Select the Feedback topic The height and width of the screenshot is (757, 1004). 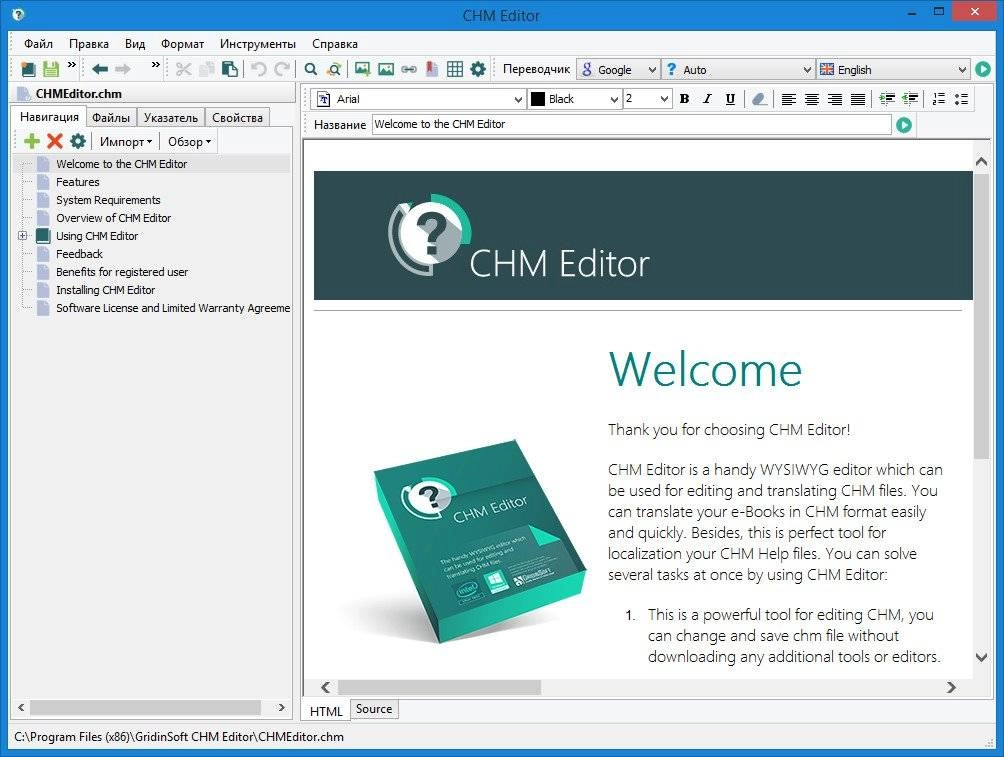pyautogui.click(x=79, y=254)
